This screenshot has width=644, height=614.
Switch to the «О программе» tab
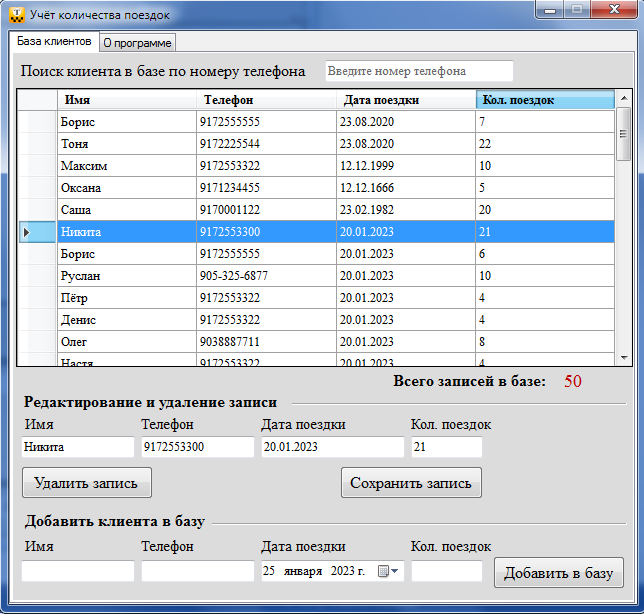point(138,43)
